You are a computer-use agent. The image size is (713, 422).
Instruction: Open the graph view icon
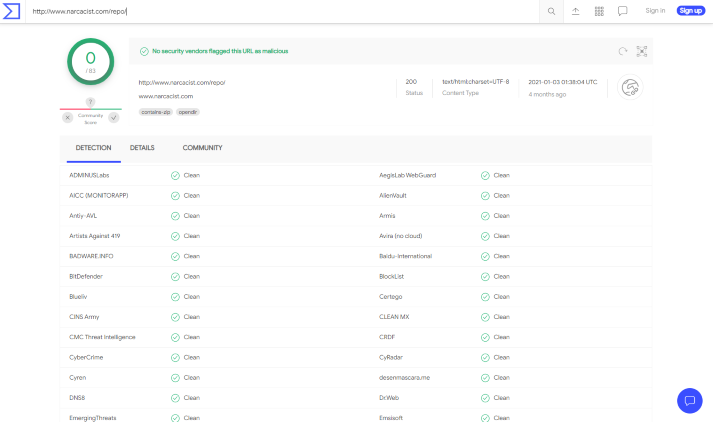[x=641, y=51]
